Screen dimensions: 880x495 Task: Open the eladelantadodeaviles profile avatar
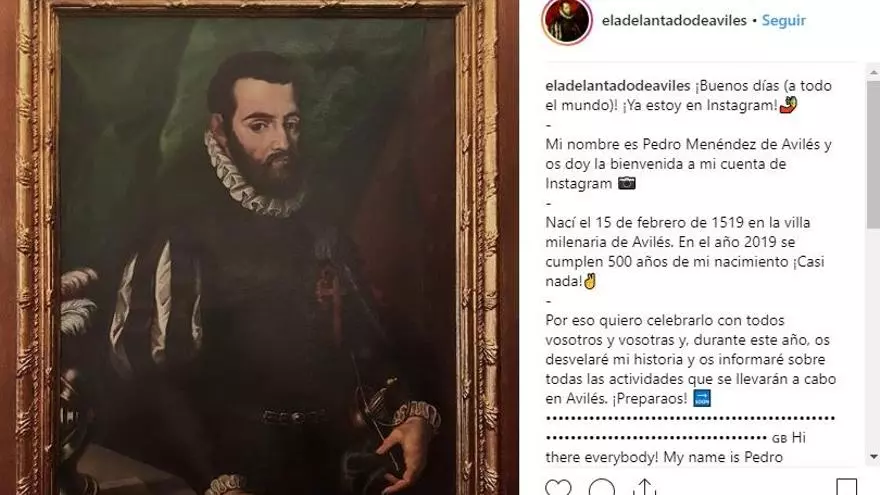coord(567,20)
